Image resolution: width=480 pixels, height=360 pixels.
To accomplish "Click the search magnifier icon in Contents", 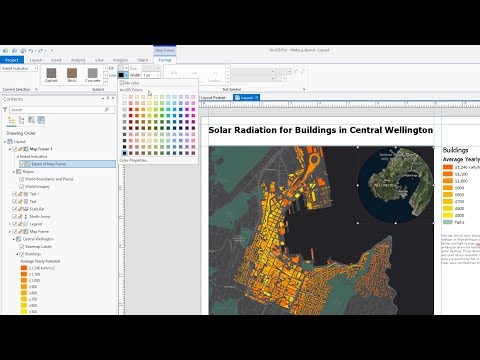I will tap(107, 110).
